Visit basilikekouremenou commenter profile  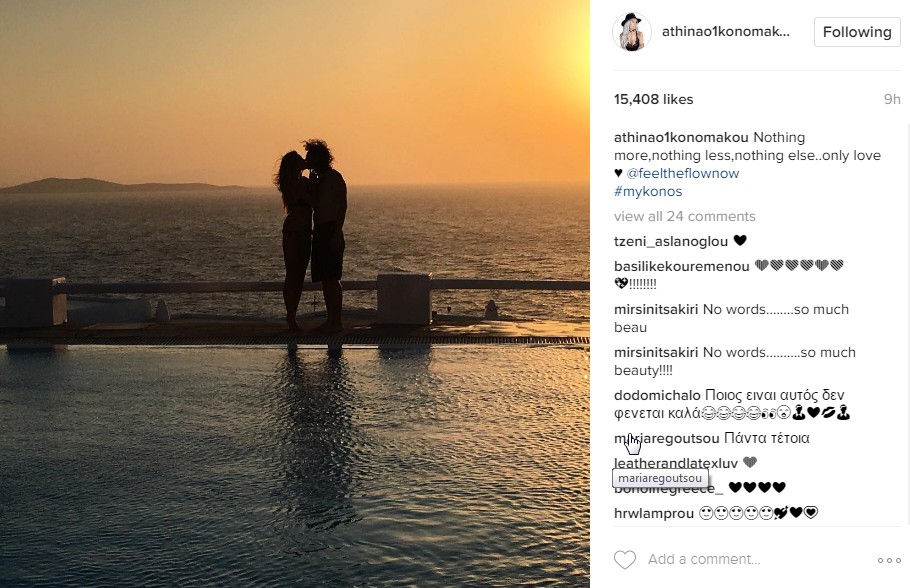[x=682, y=266]
